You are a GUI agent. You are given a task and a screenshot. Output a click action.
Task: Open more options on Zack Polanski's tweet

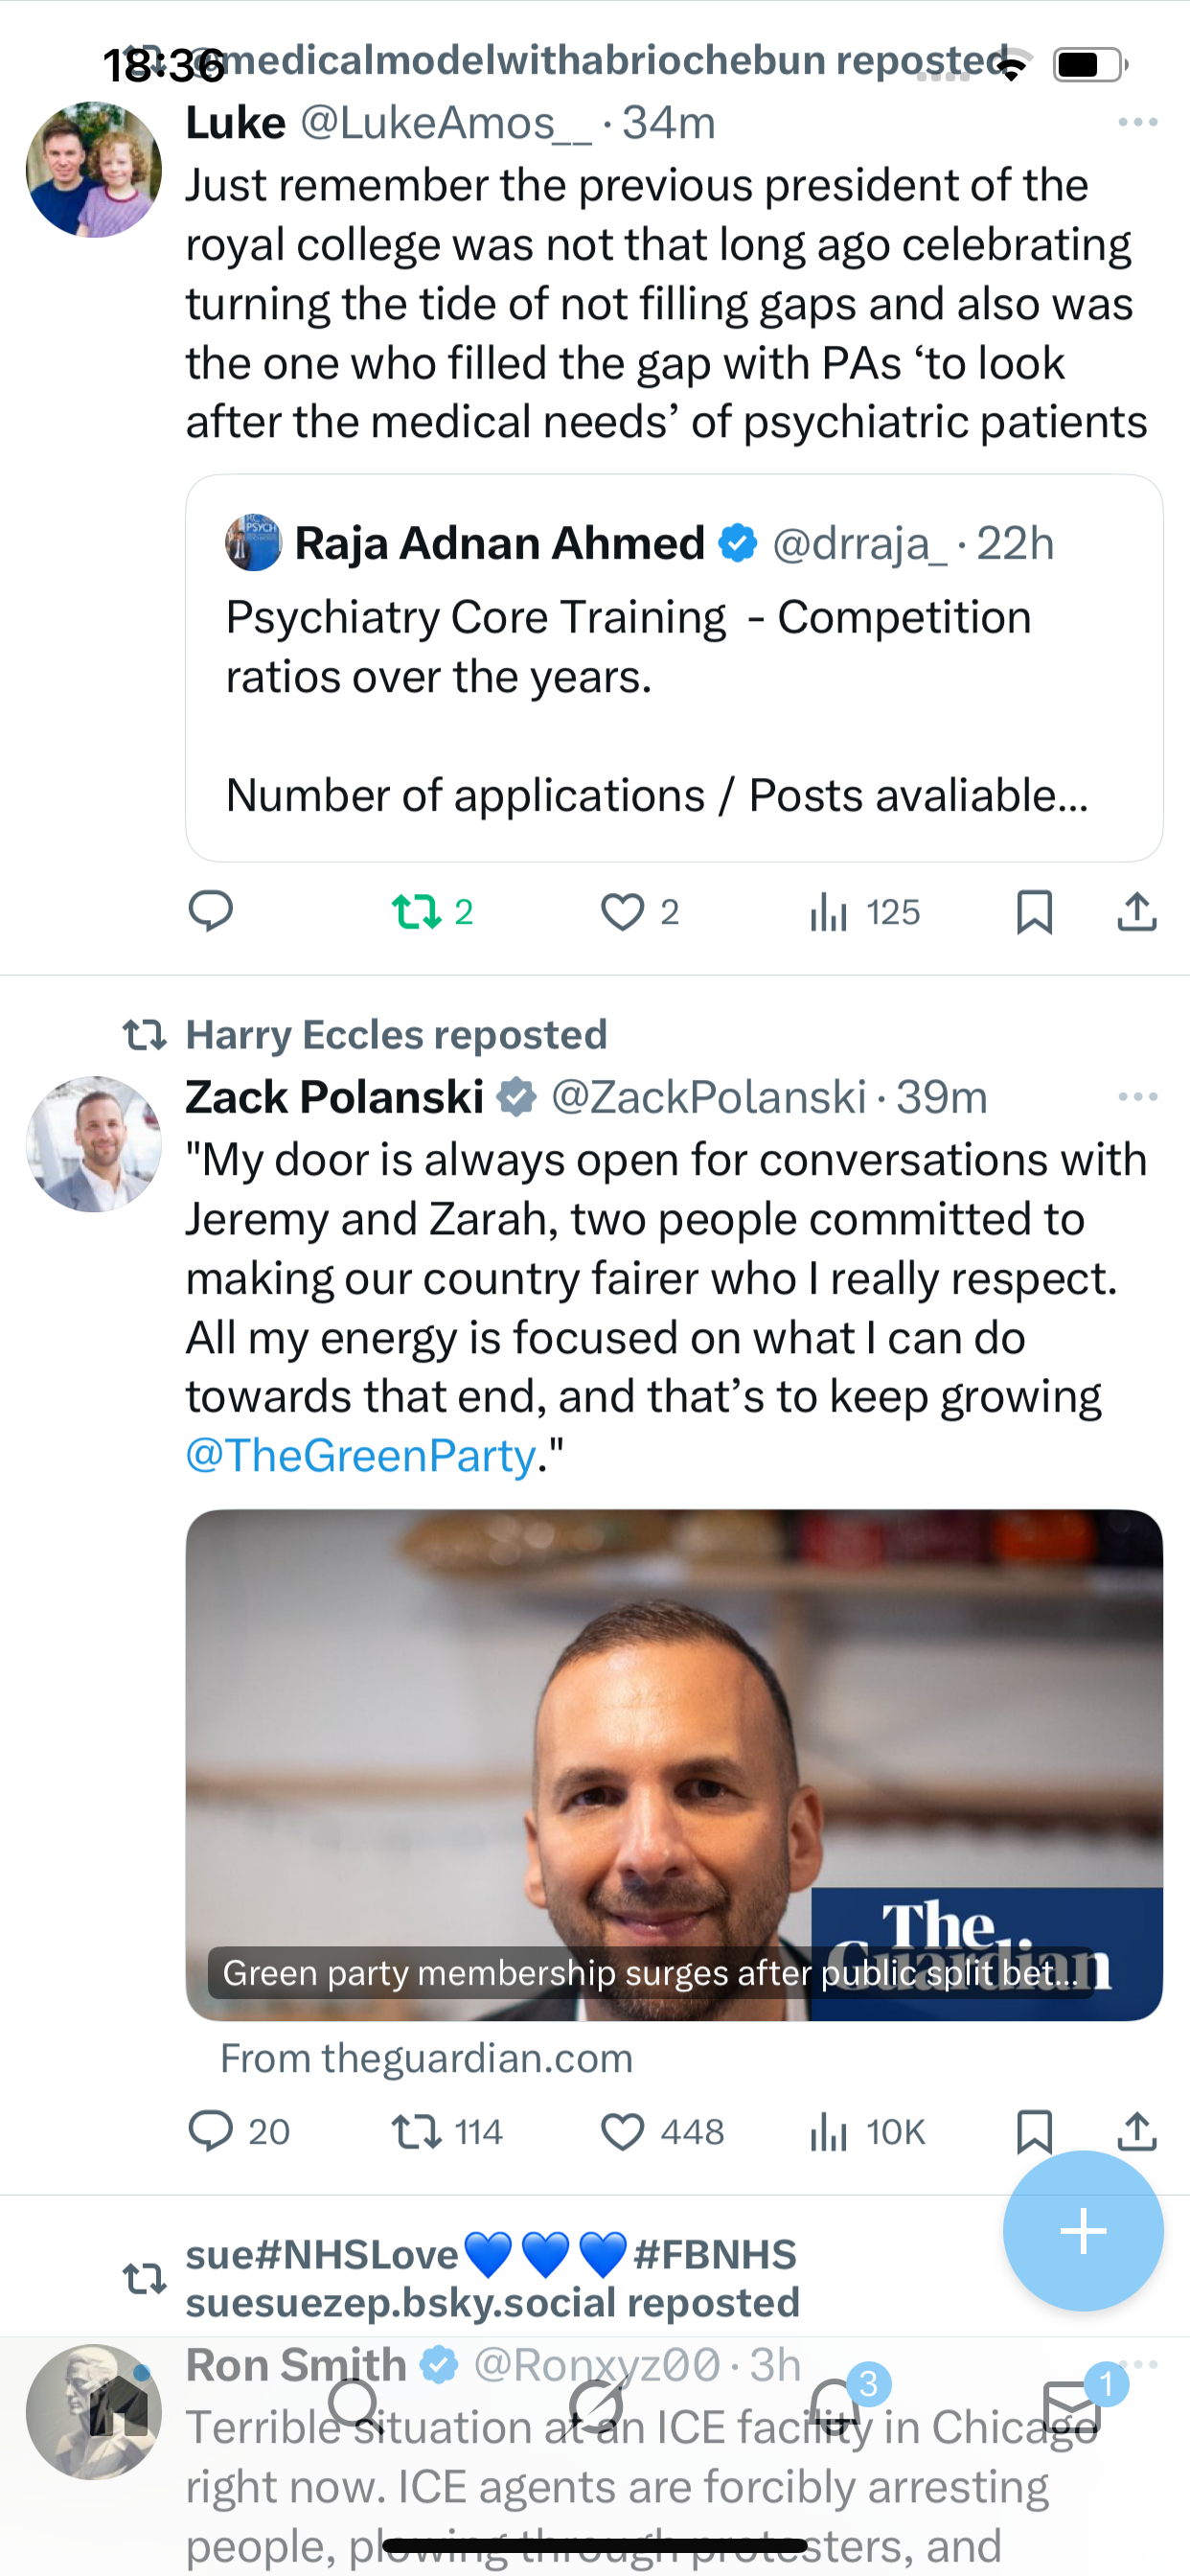1138,1097
